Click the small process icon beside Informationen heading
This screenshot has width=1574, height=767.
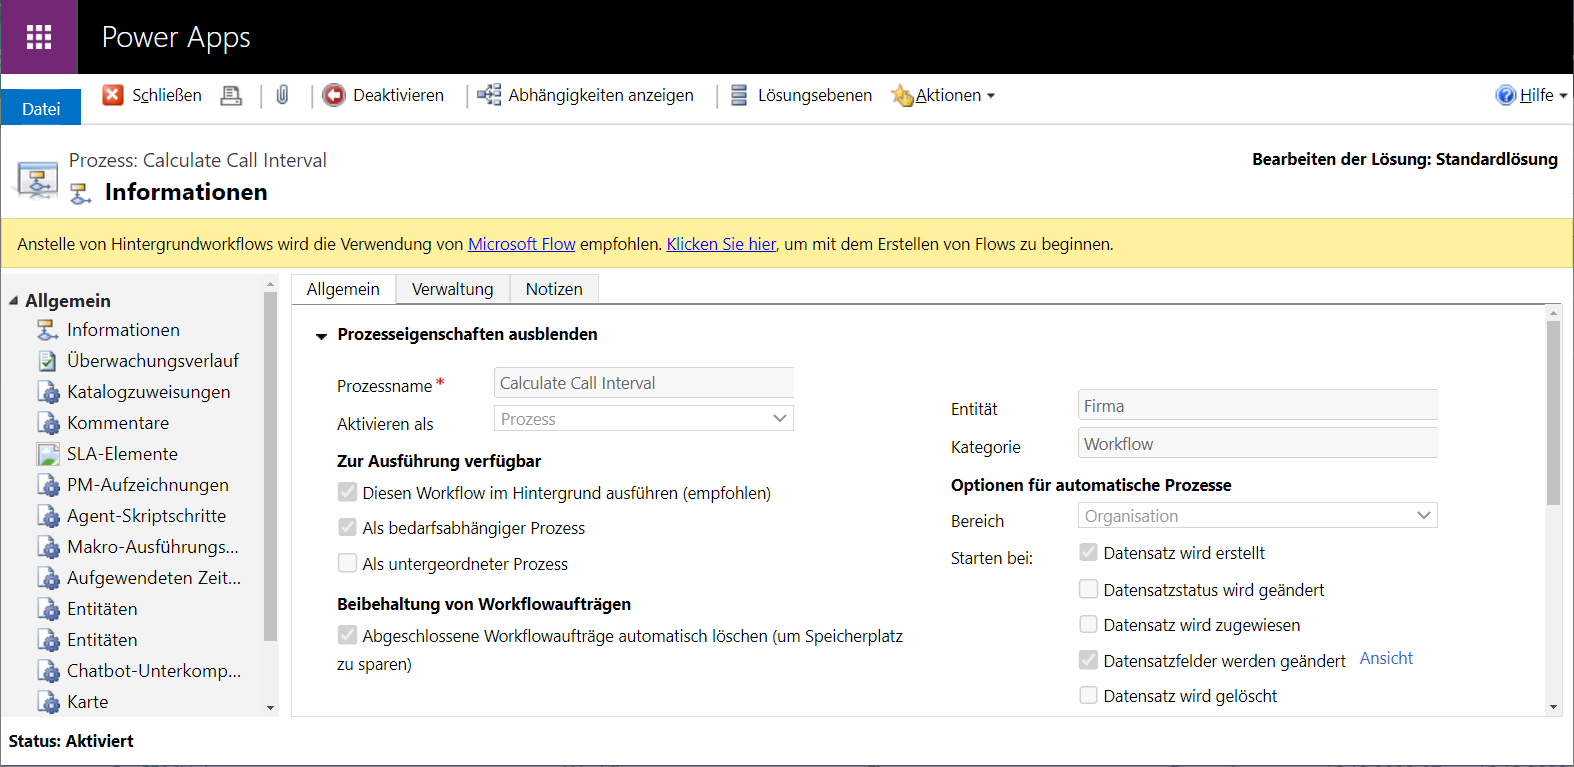(81, 193)
